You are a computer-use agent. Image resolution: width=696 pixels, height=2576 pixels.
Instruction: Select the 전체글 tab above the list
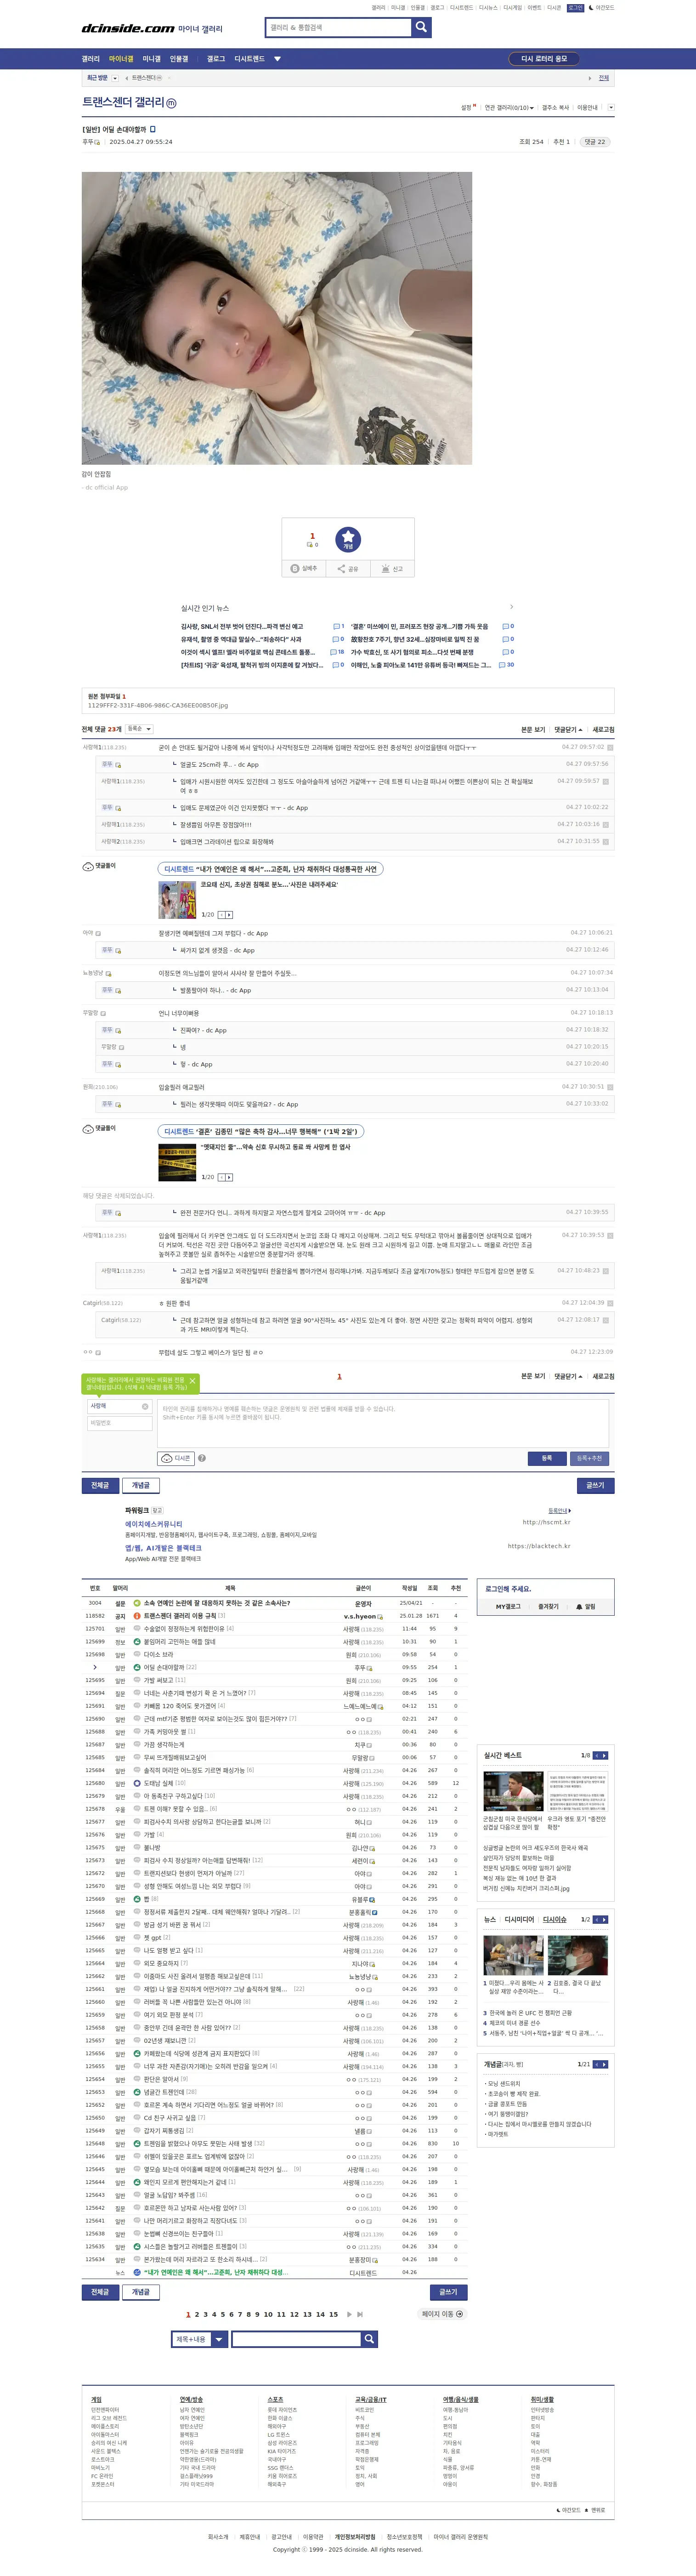[x=100, y=1485]
